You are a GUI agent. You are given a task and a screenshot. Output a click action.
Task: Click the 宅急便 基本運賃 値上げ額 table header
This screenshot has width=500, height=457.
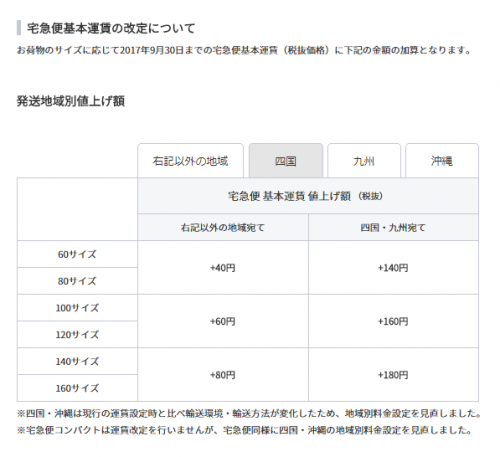click(x=308, y=196)
